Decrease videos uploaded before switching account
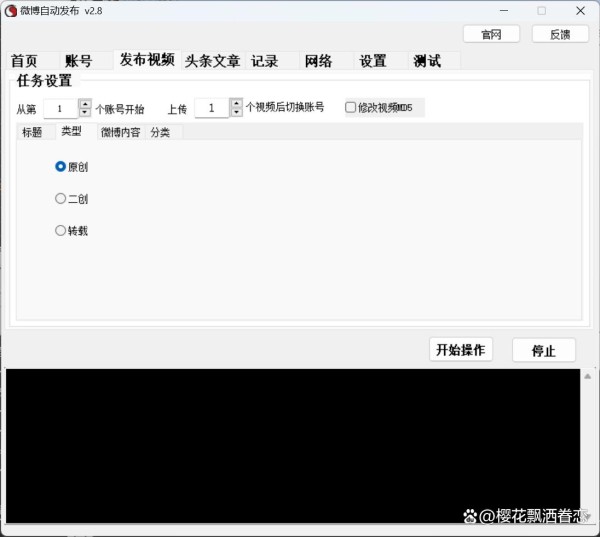This screenshot has width=600, height=537. 236,113
